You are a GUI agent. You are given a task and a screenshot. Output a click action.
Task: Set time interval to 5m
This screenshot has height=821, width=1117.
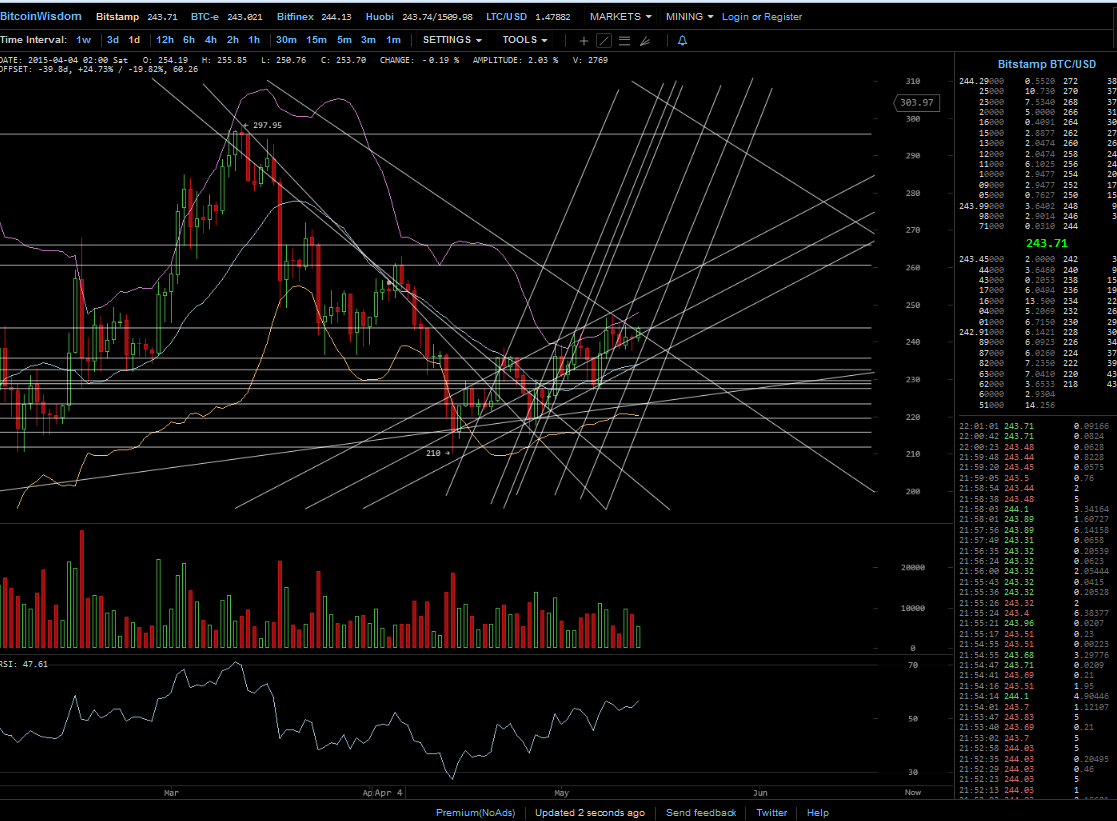coord(344,40)
